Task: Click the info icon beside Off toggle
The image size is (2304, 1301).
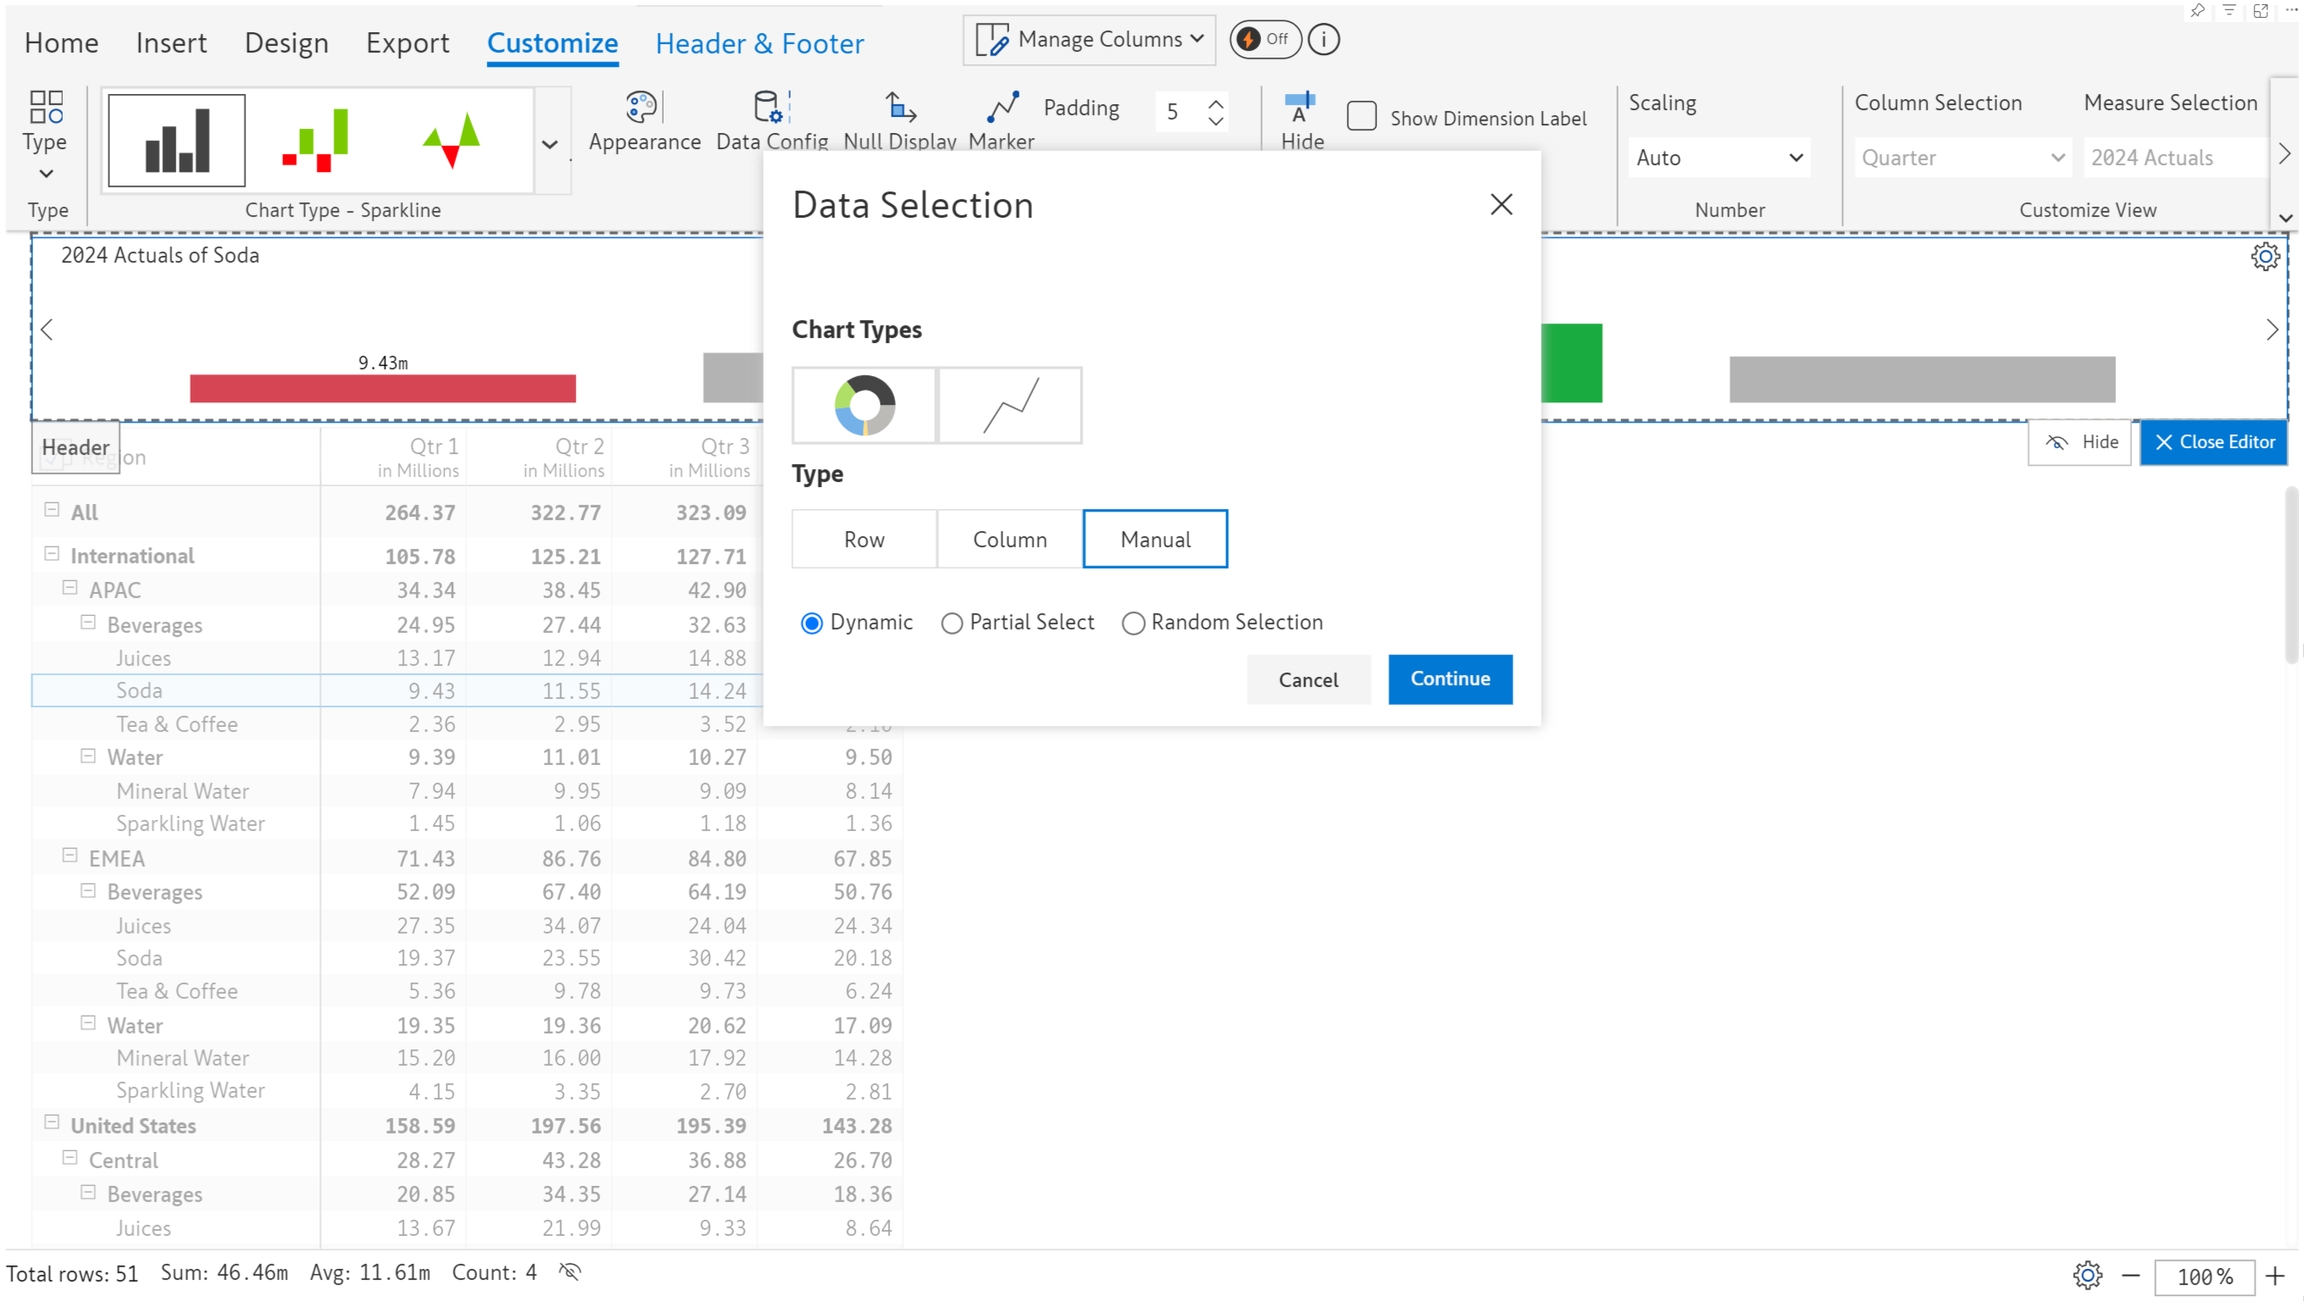Action: tap(1324, 40)
